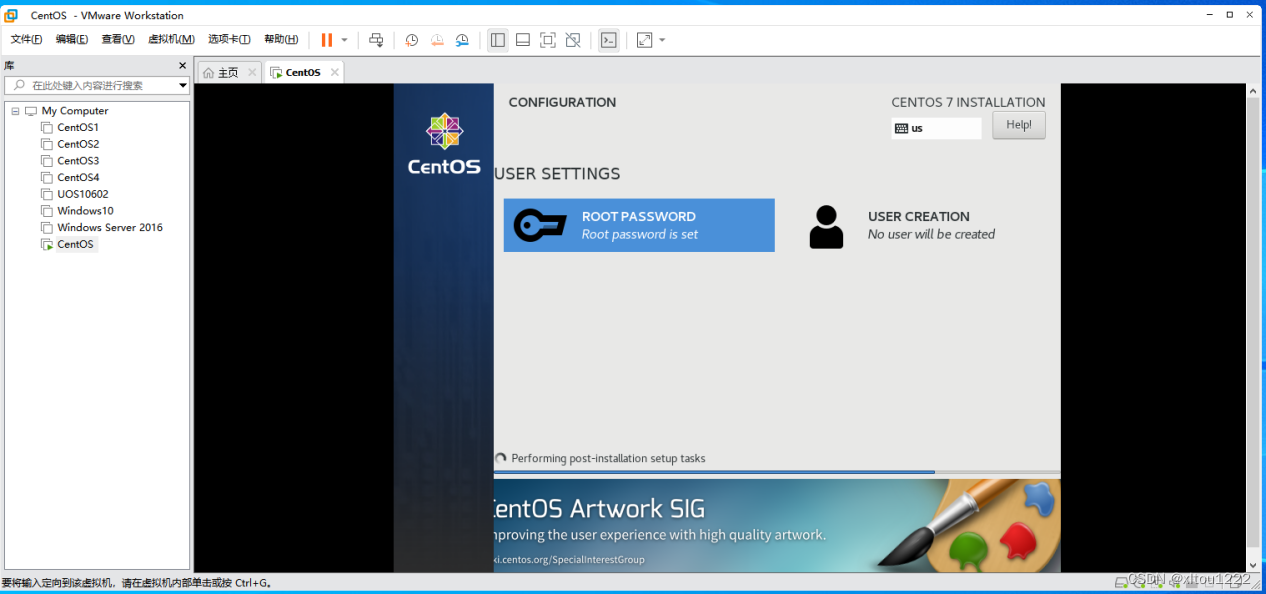
Task: Pause the virtual machine with the orange pause icon
Action: pyautogui.click(x=327, y=40)
